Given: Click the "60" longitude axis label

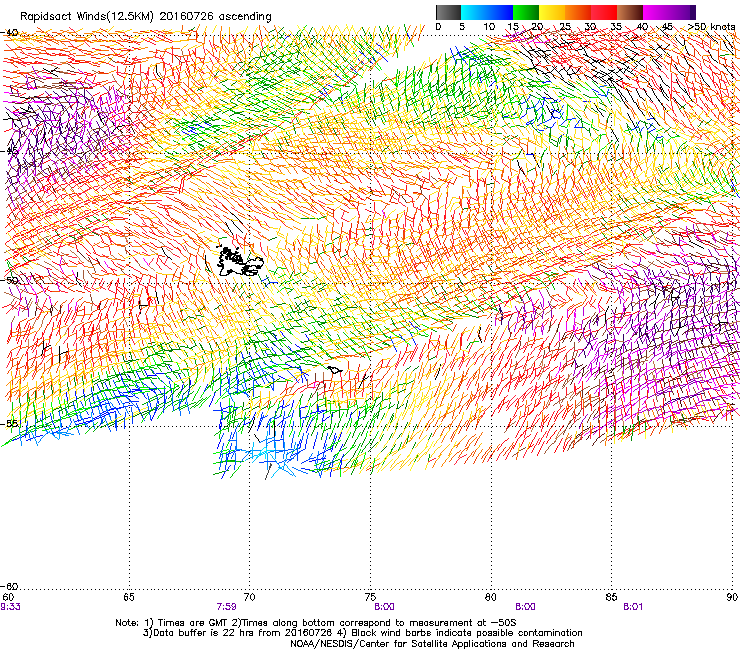Looking at the screenshot, I should point(8,597).
